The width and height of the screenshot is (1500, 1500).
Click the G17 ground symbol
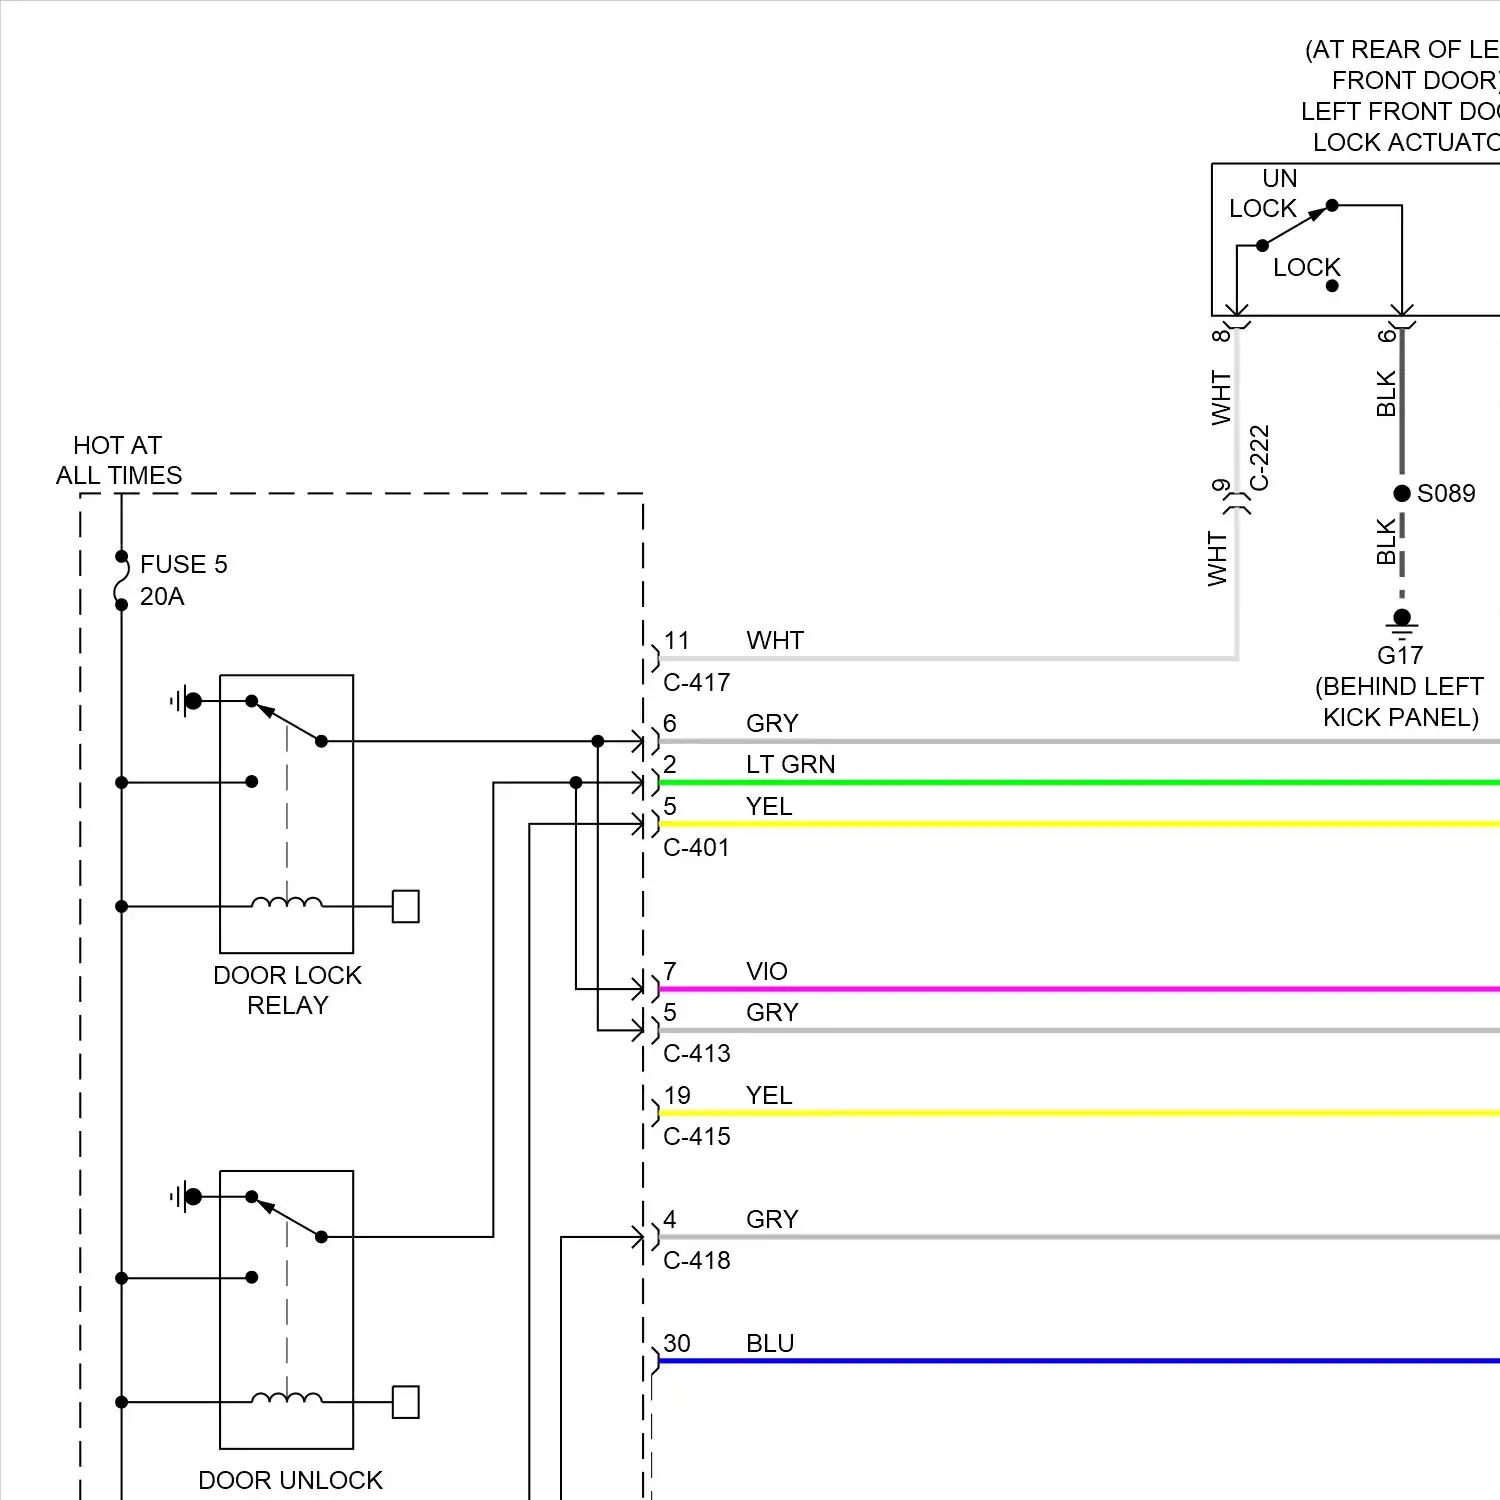(x=1402, y=623)
